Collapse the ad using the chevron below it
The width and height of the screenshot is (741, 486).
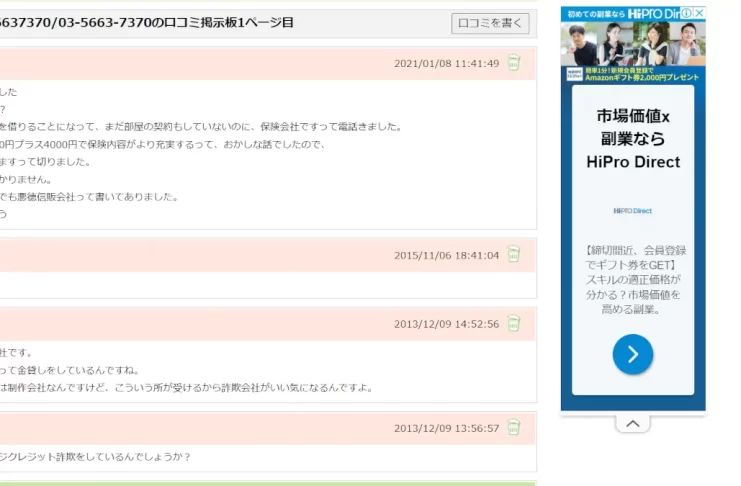pos(632,424)
